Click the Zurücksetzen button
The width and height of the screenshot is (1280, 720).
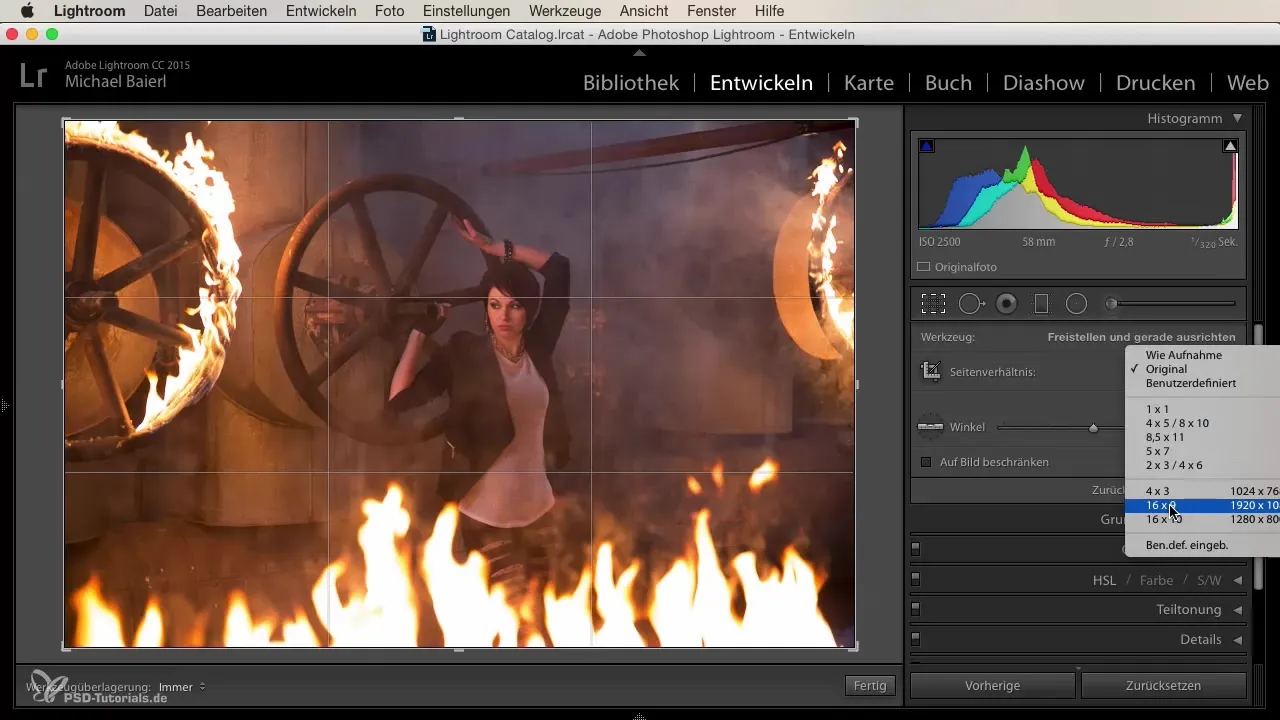tap(1164, 686)
